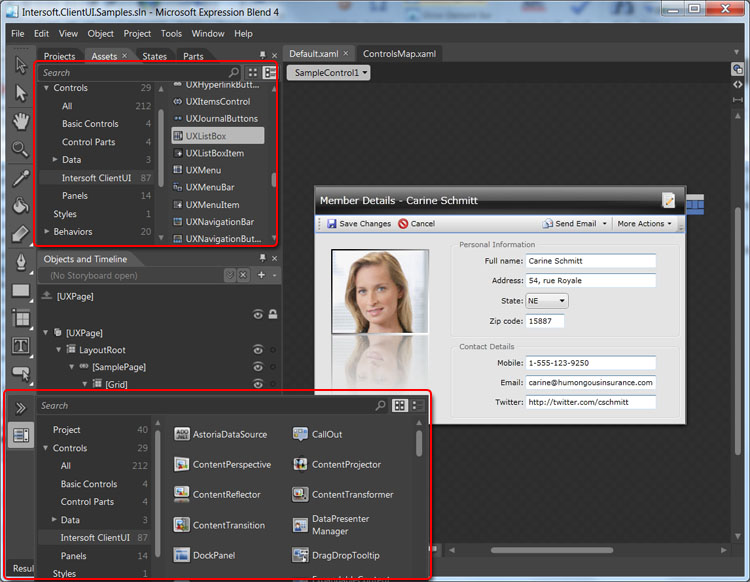Click the Cancel button in Member Details
The image size is (750, 582).
pos(417,223)
